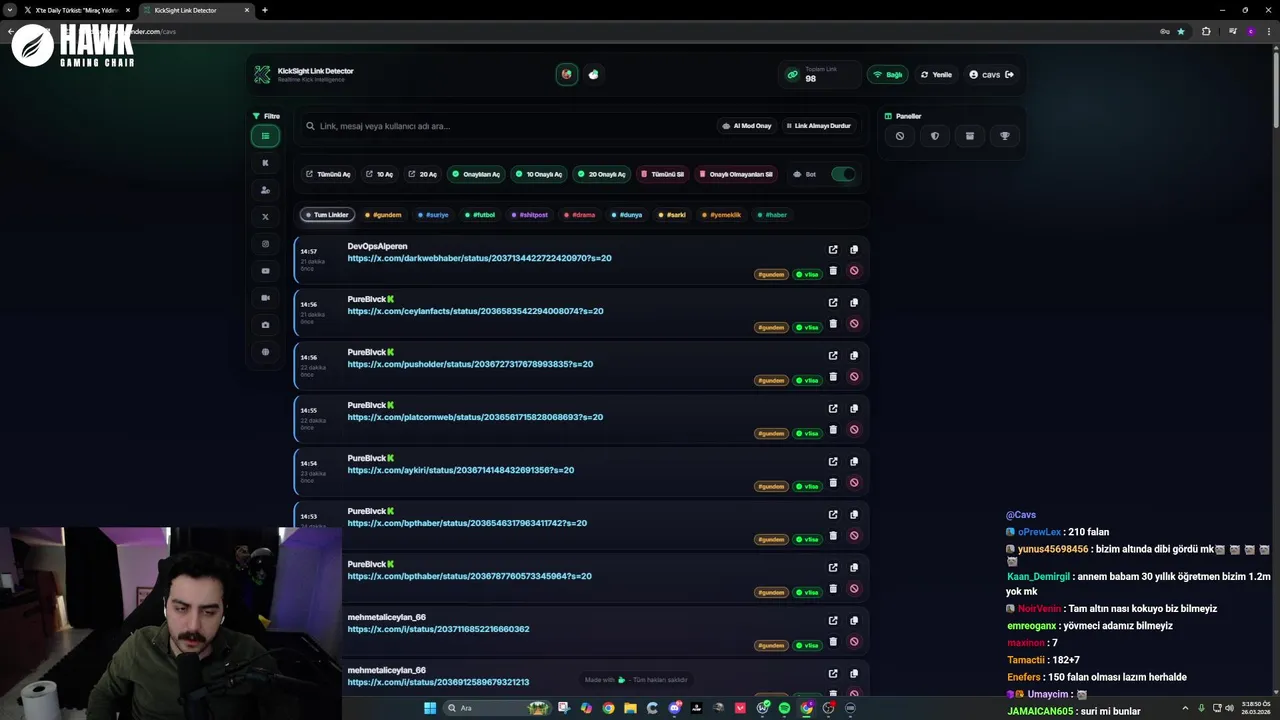Select the list view filter icon
The width and height of the screenshot is (1280, 720).
[x=265, y=136]
